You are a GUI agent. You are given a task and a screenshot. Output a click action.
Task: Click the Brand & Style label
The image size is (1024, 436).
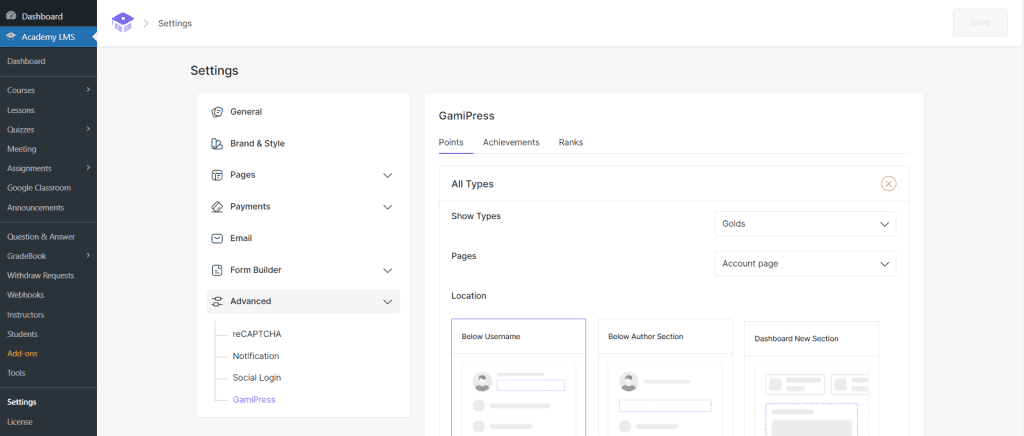(x=257, y=144)
